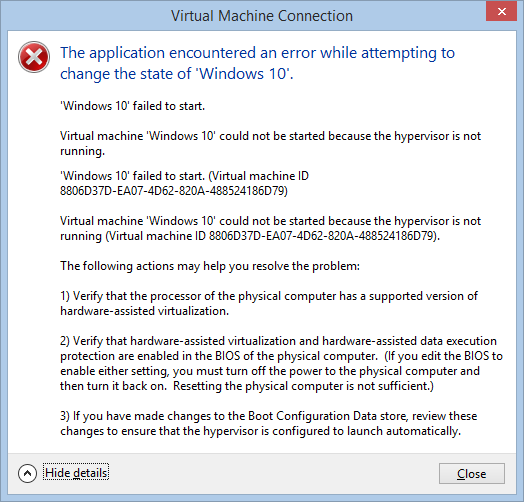Click the Virtual Machine Connection title bar
Image resolution: width=524 pixels, height=502 pixels.
(262, 16)
